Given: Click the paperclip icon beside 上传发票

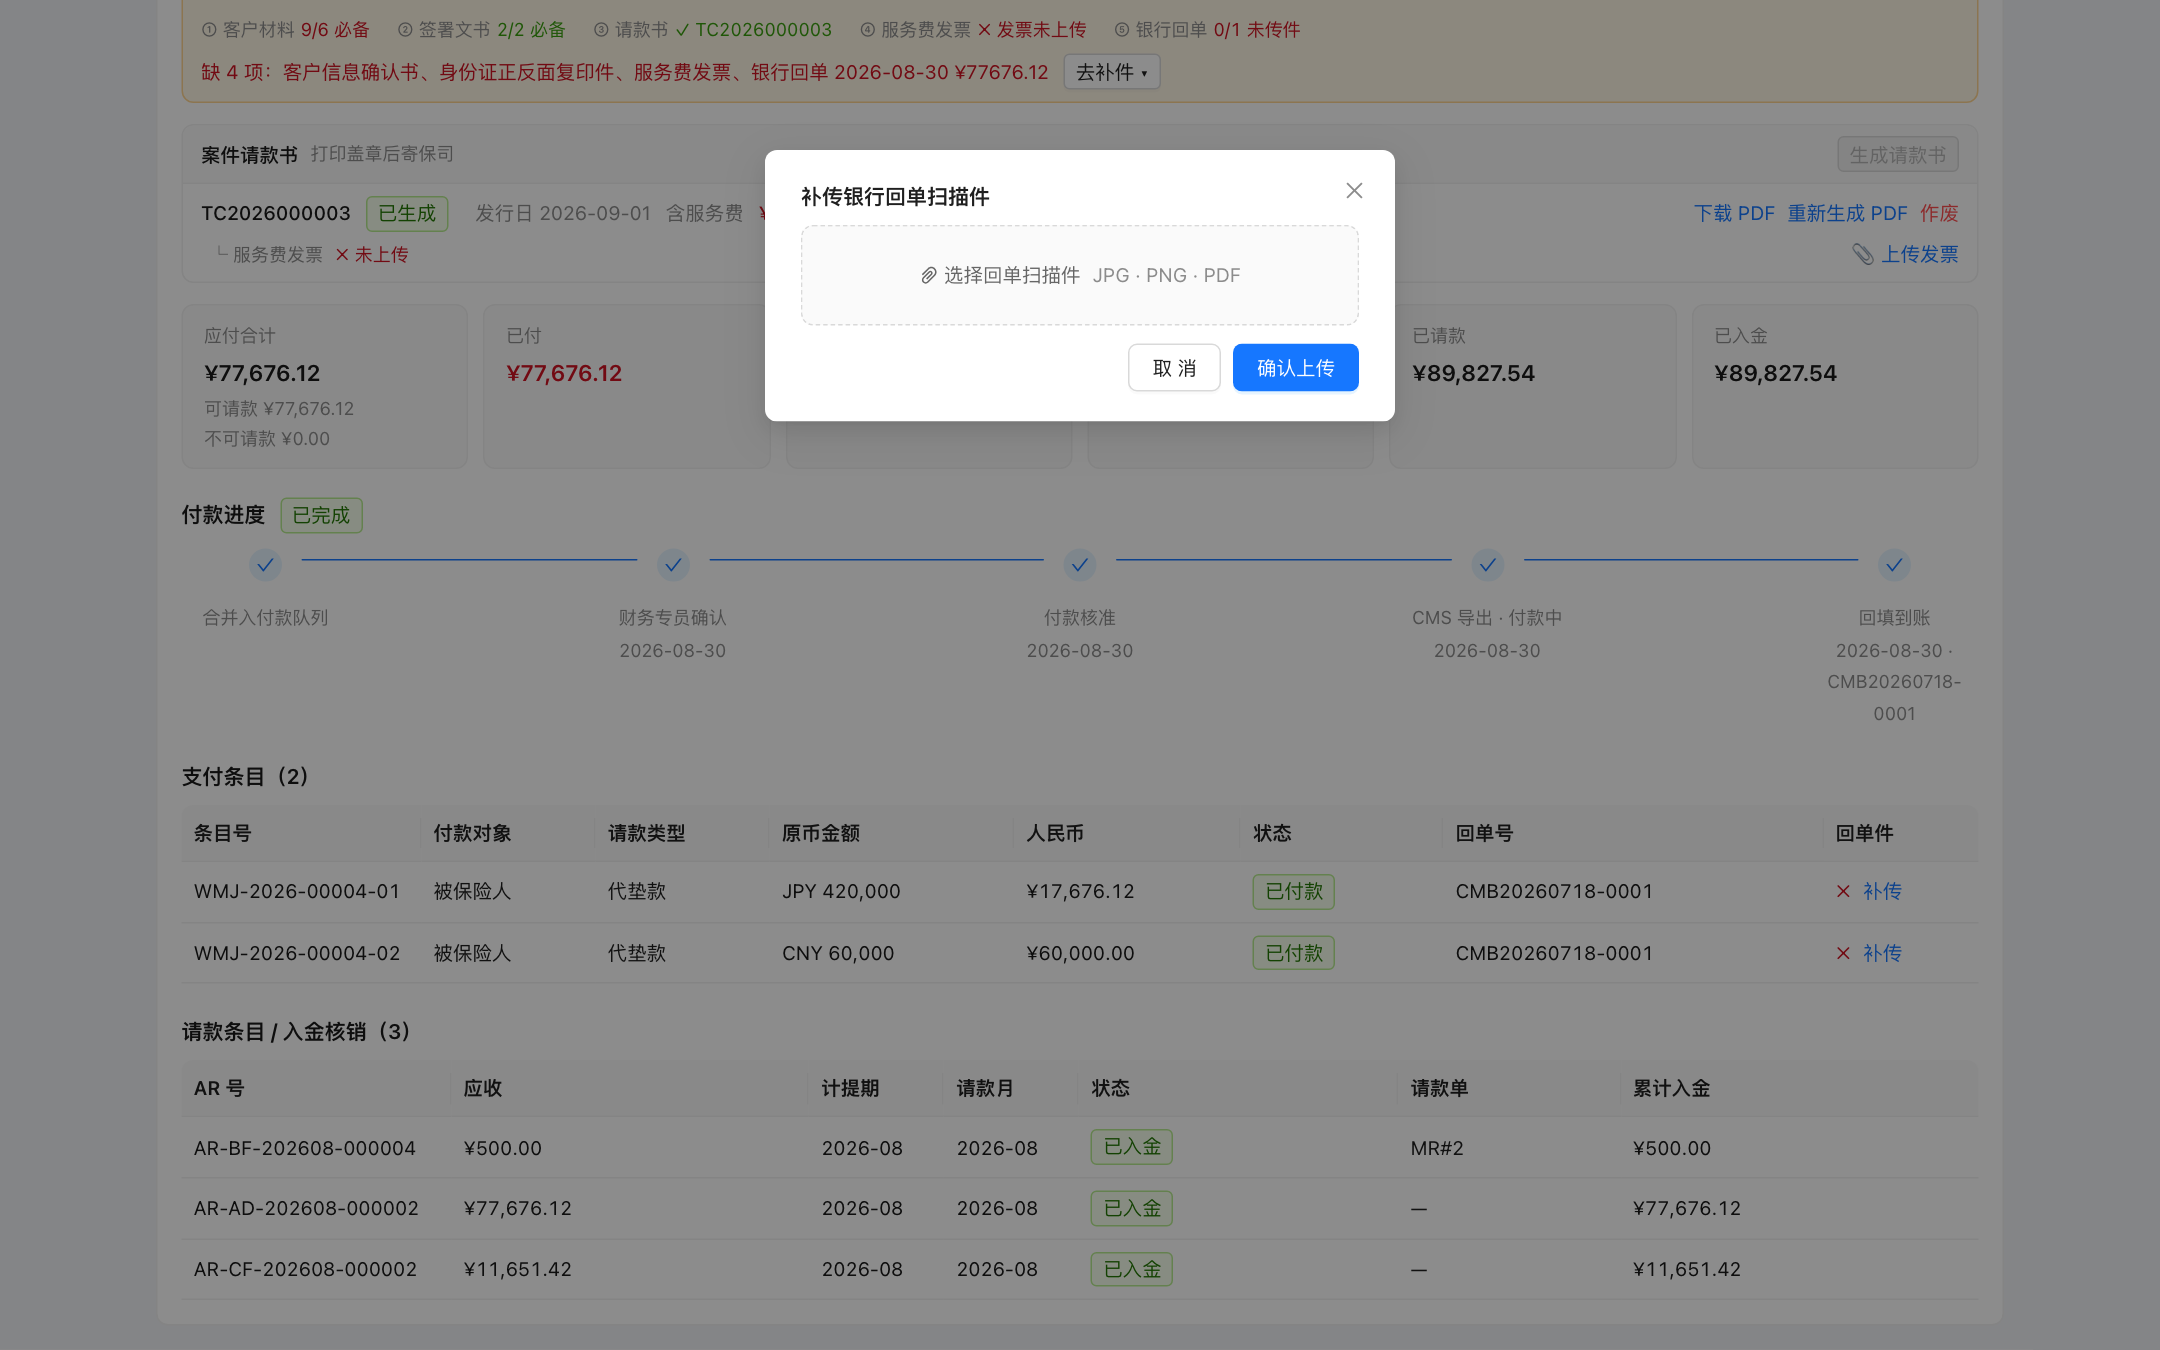Looking at the screenshot, I should [1862, 254].
